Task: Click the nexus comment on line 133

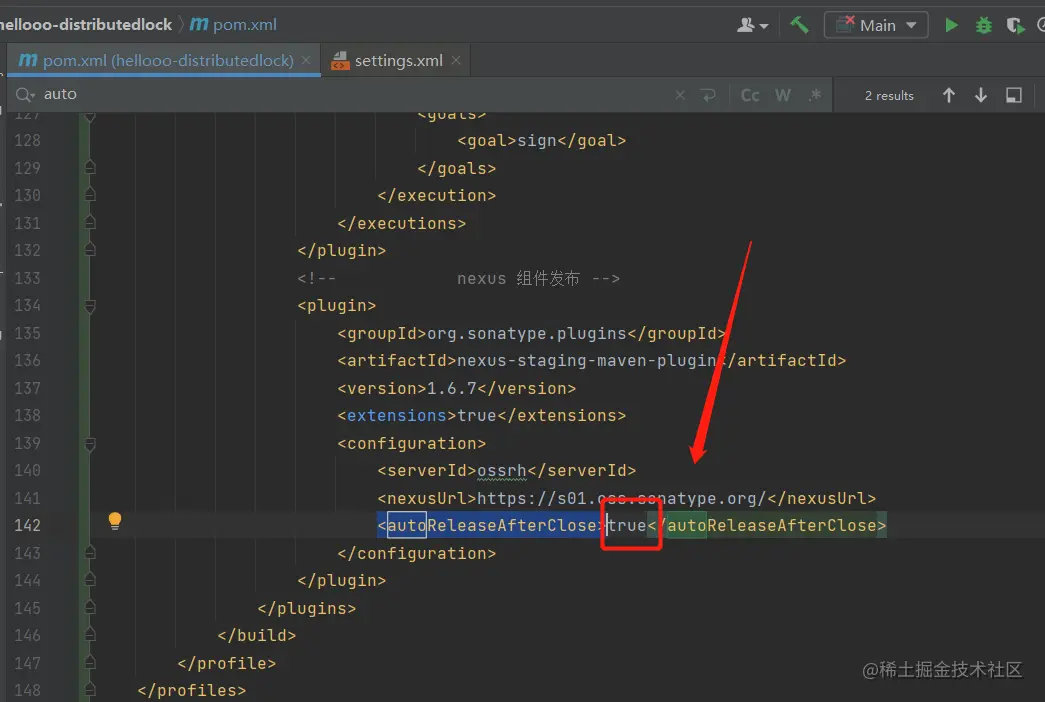Action: click(459, 278)
